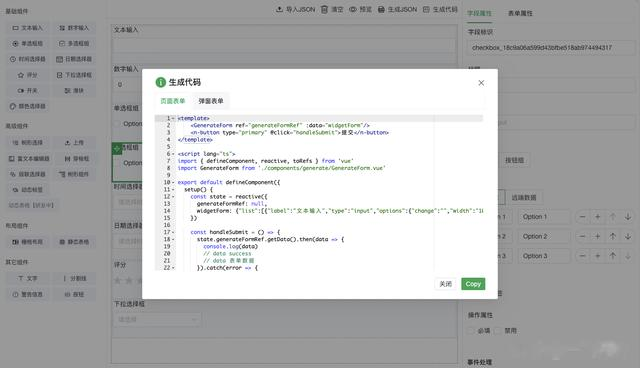This screenshot has width=640, height=368.
Task: Open the eye-icon Preview (预览) toolbar item
Action: (360, 9)
